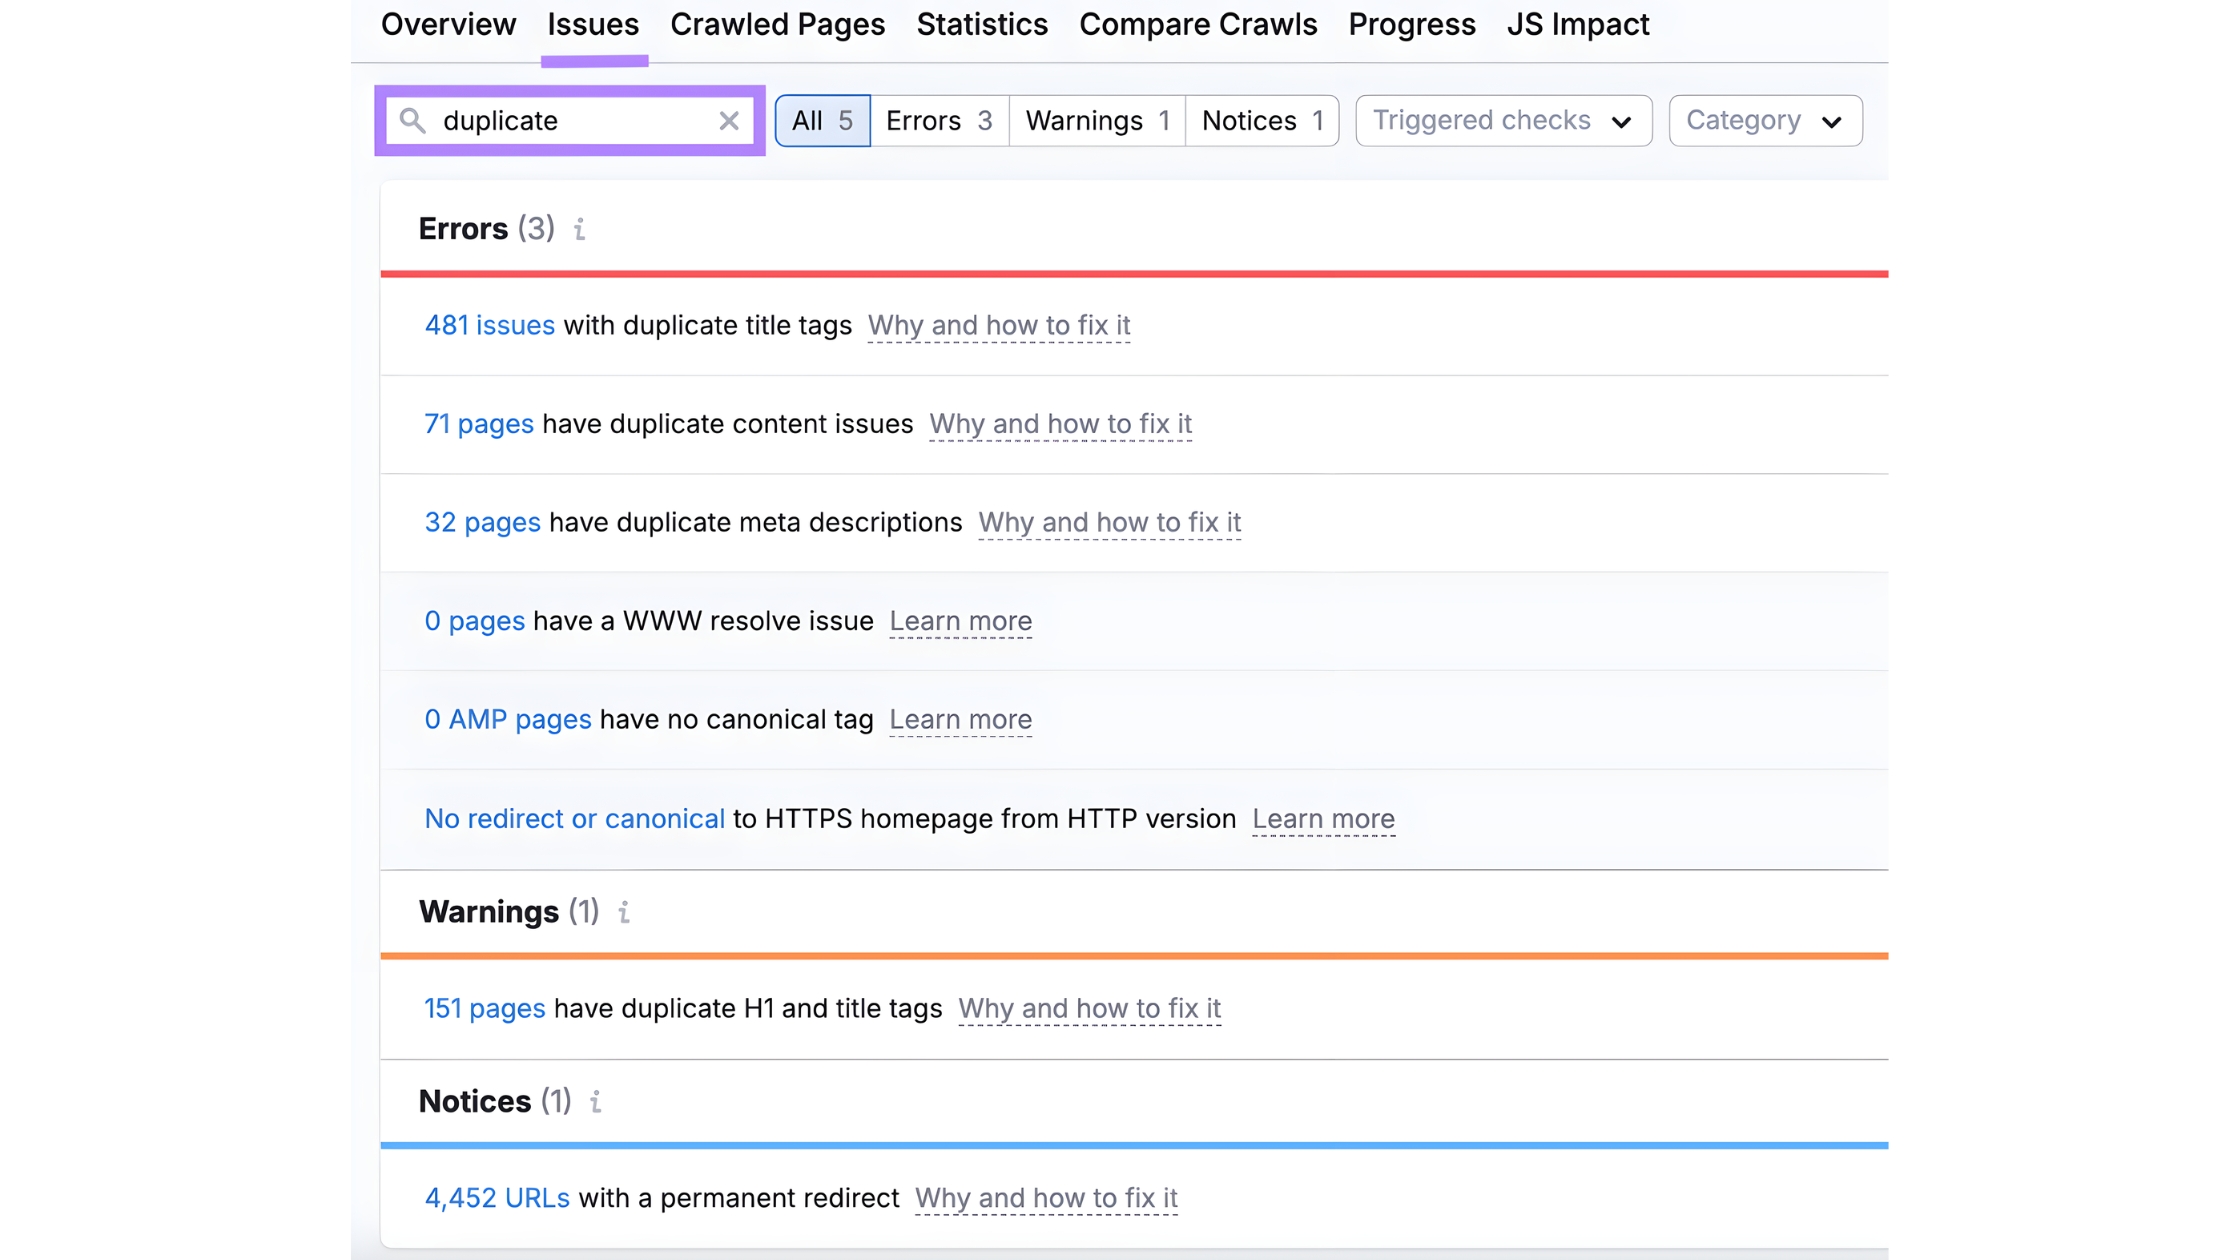This screenshot has height=1260, width=2240.
Task: Open the 0 AMP pages link
Action: click(x=507, y=719)
